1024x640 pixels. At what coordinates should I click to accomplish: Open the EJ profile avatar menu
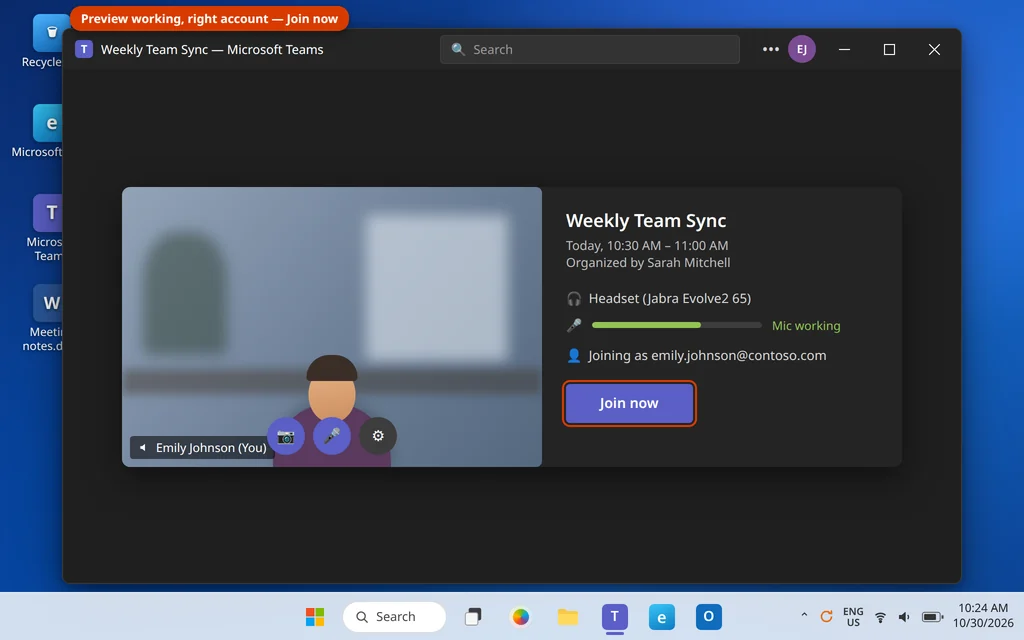802,49
